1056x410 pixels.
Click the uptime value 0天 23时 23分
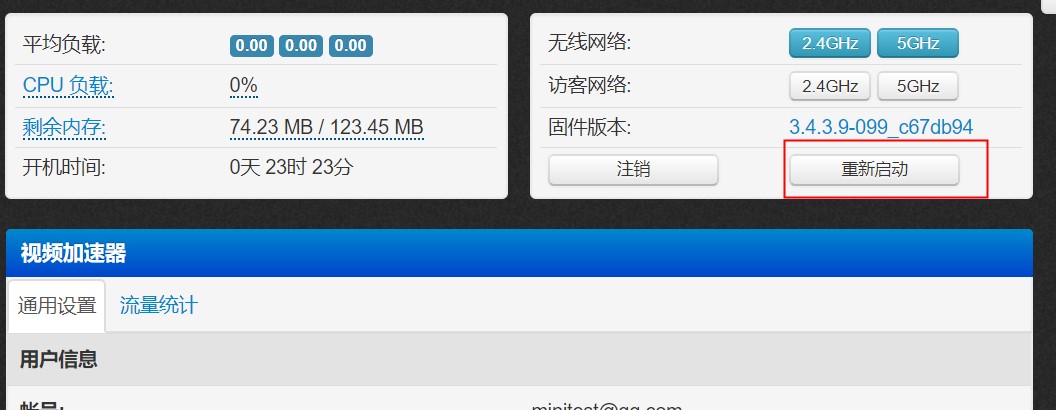click(x=291, y=167)
